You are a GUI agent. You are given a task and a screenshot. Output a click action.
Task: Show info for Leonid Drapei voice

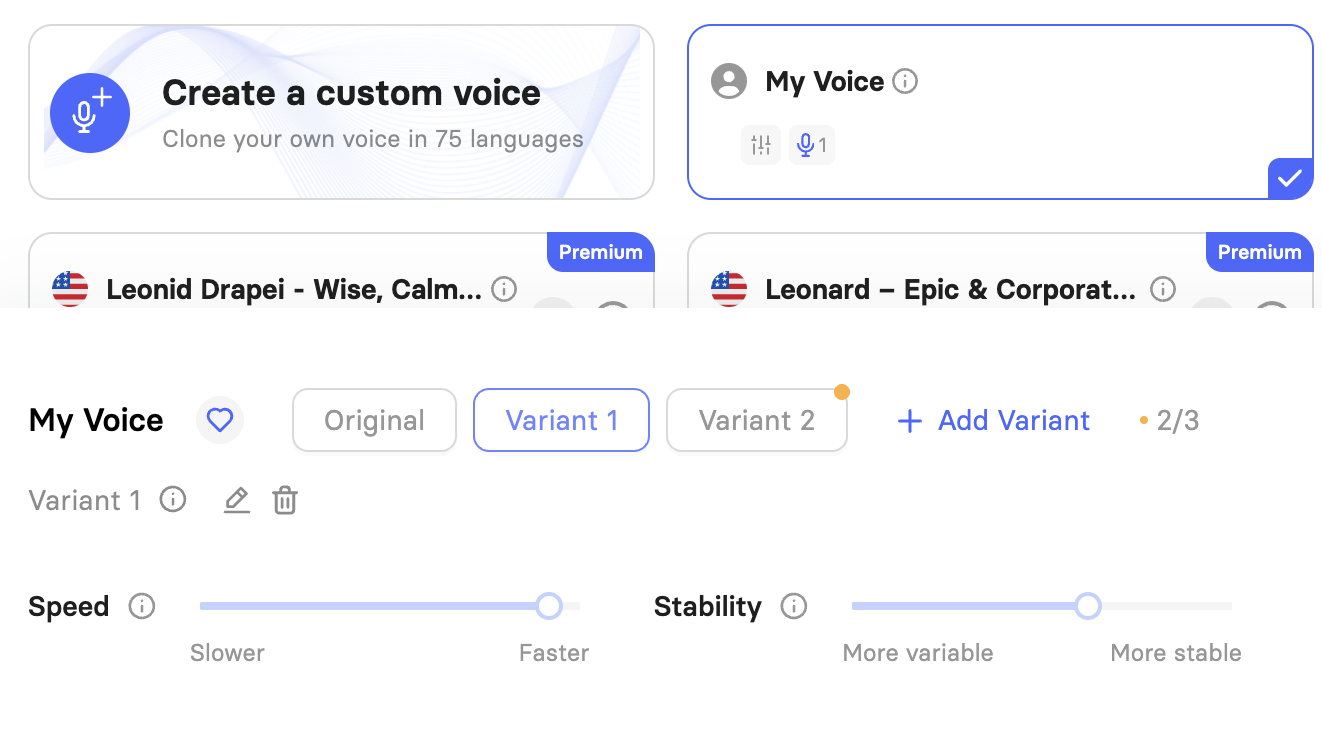click(x=505, y=290)
